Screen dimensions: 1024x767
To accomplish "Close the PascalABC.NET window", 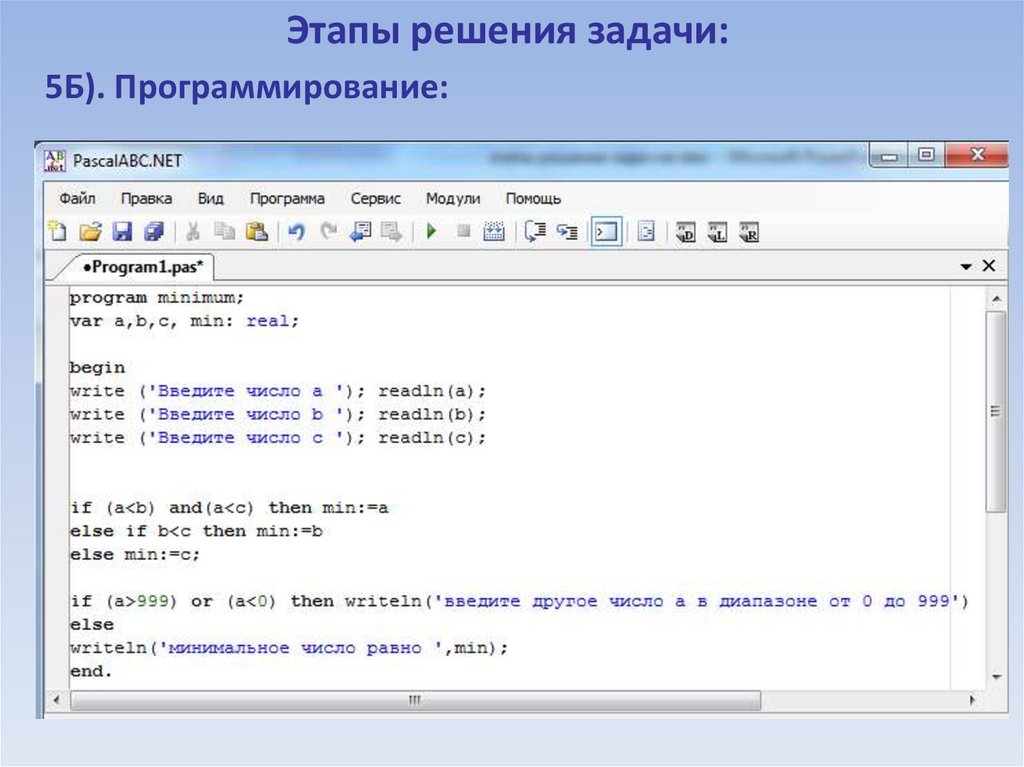I will click(x=978, y=155).
